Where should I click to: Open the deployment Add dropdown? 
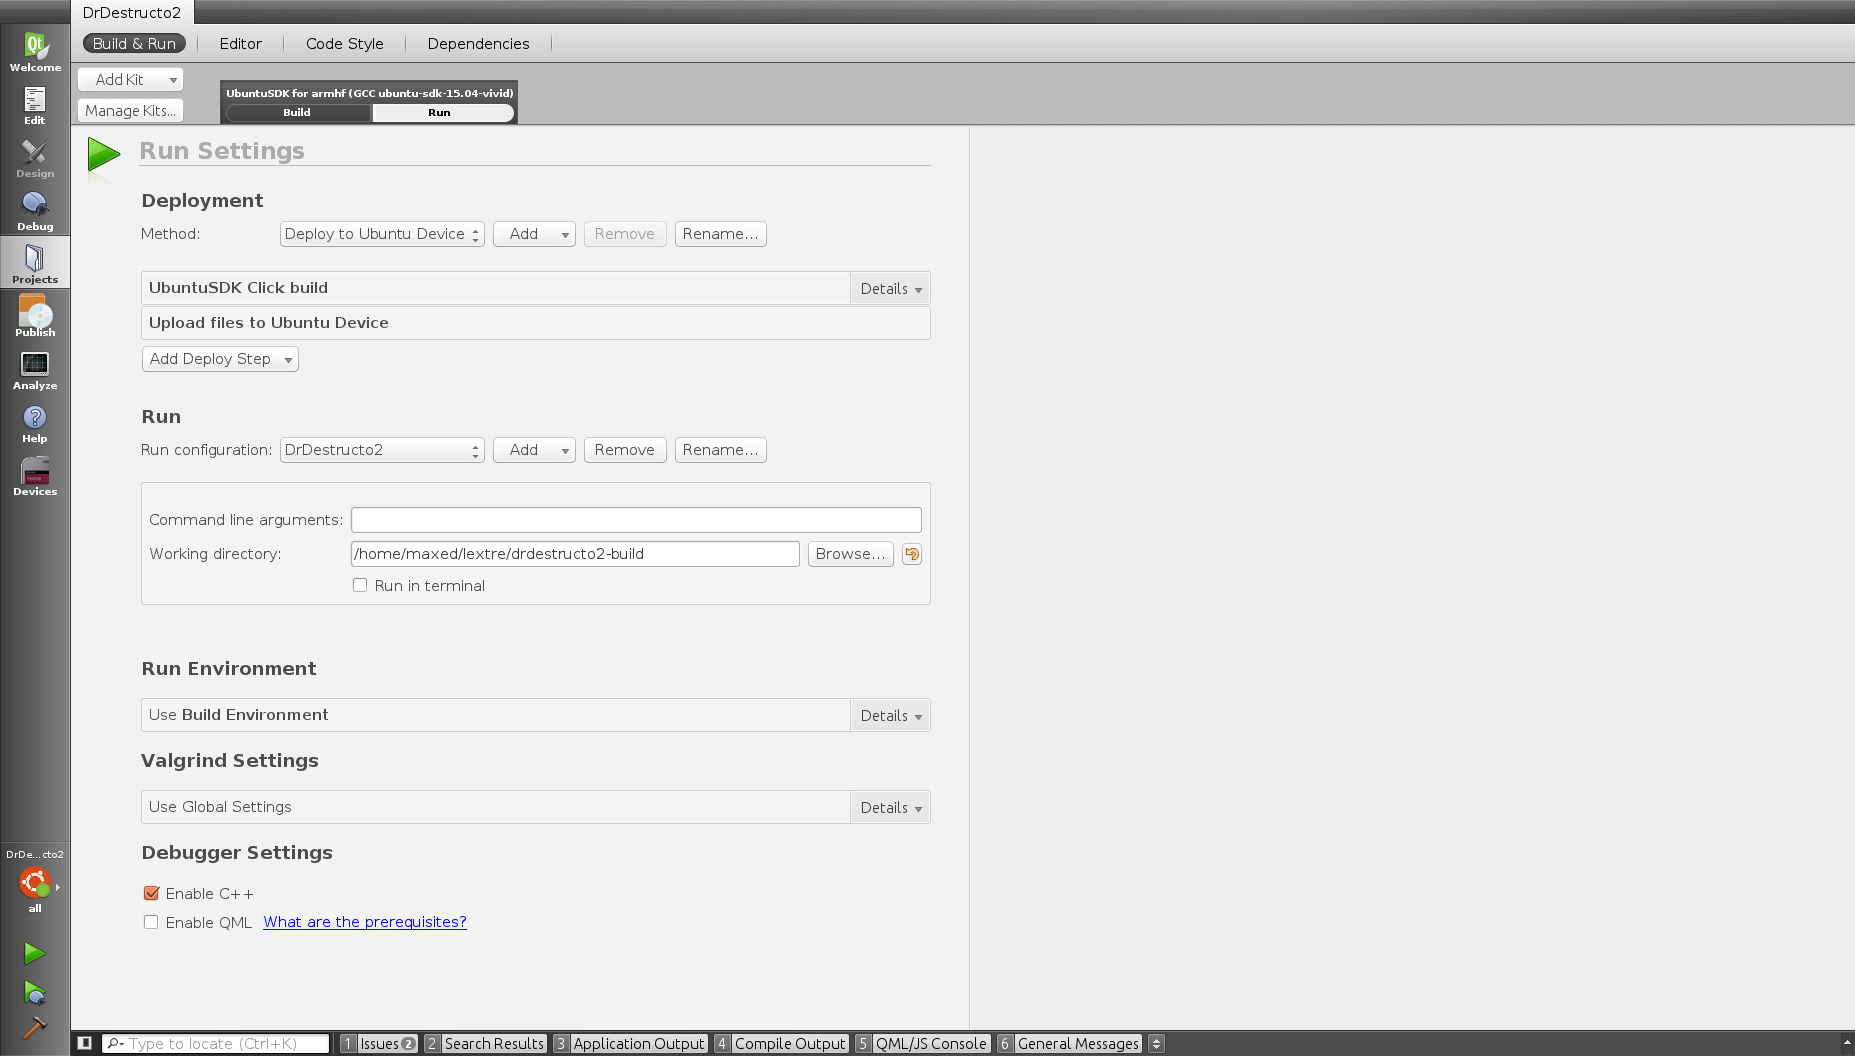pos(534,234)
